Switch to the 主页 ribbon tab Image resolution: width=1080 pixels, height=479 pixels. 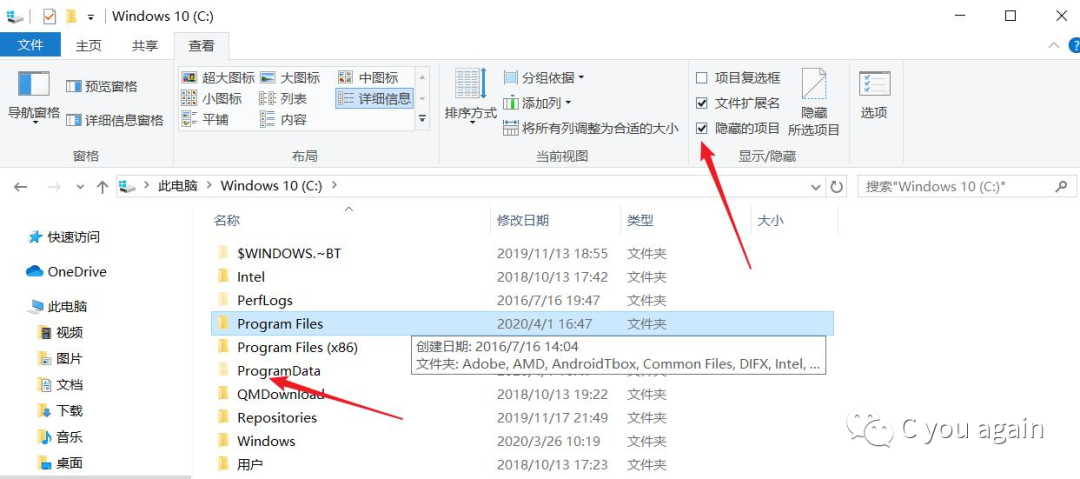[x=88, y=45]
